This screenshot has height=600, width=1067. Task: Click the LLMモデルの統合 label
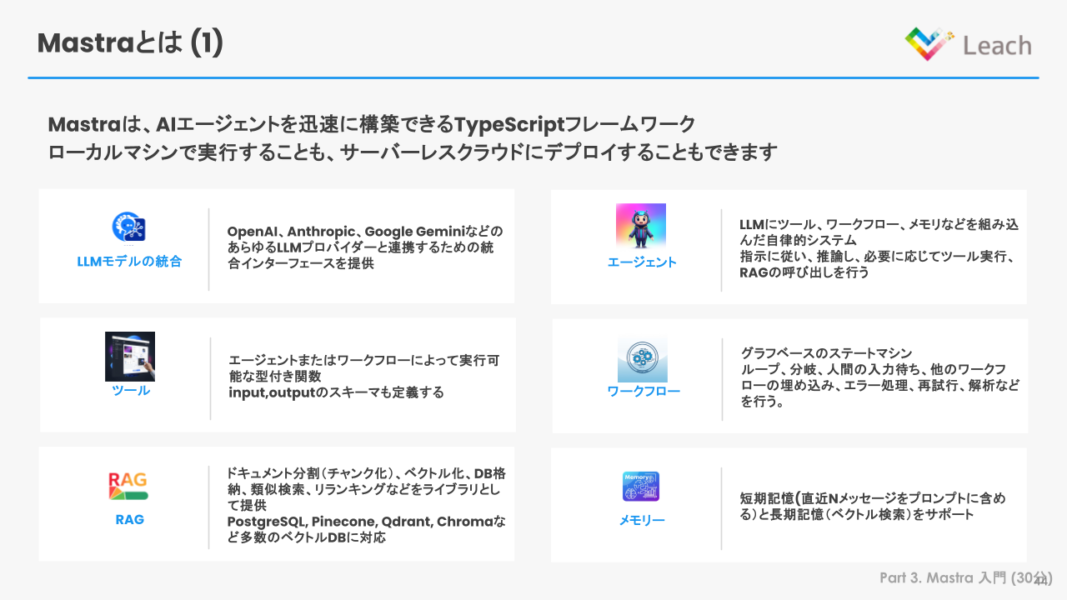129,262
